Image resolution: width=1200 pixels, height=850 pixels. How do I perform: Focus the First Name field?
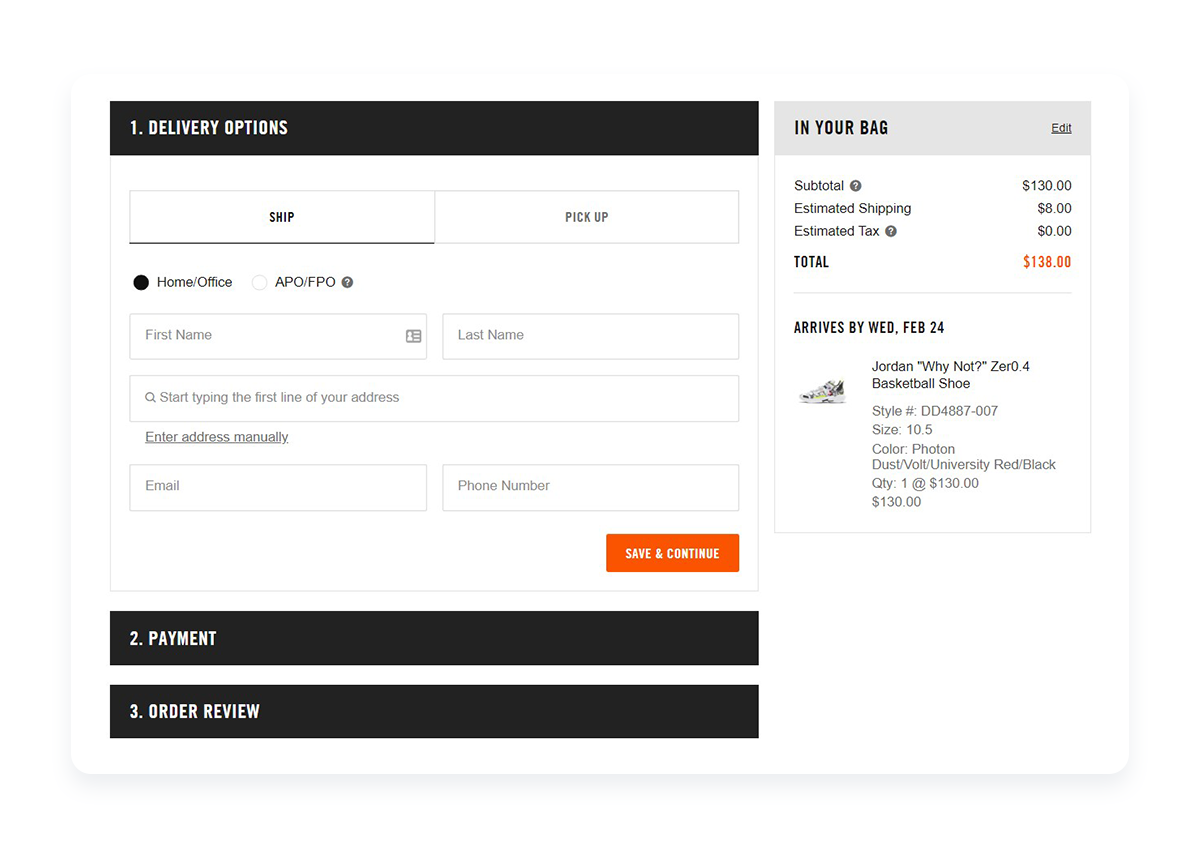point(278,336)
